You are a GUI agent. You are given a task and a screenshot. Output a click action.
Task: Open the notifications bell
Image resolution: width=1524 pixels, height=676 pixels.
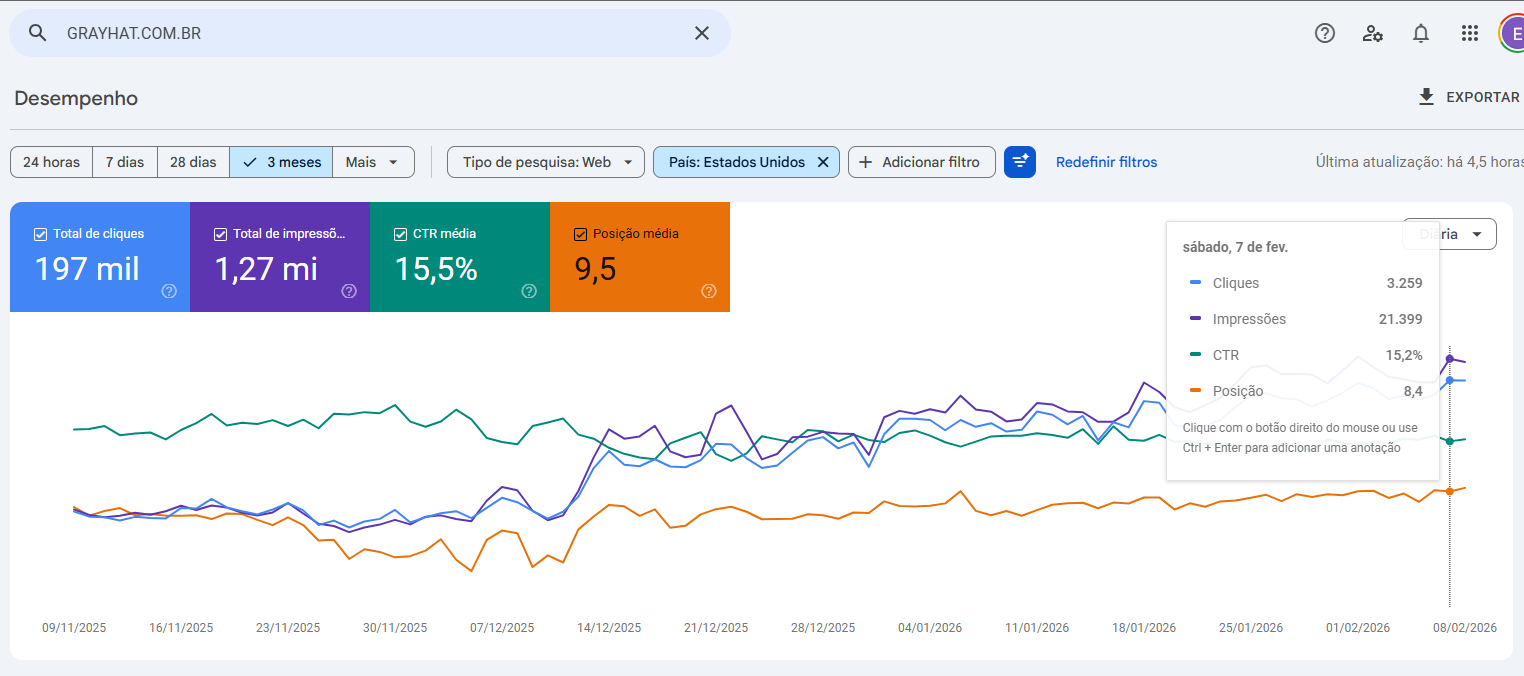[1421, 33]
